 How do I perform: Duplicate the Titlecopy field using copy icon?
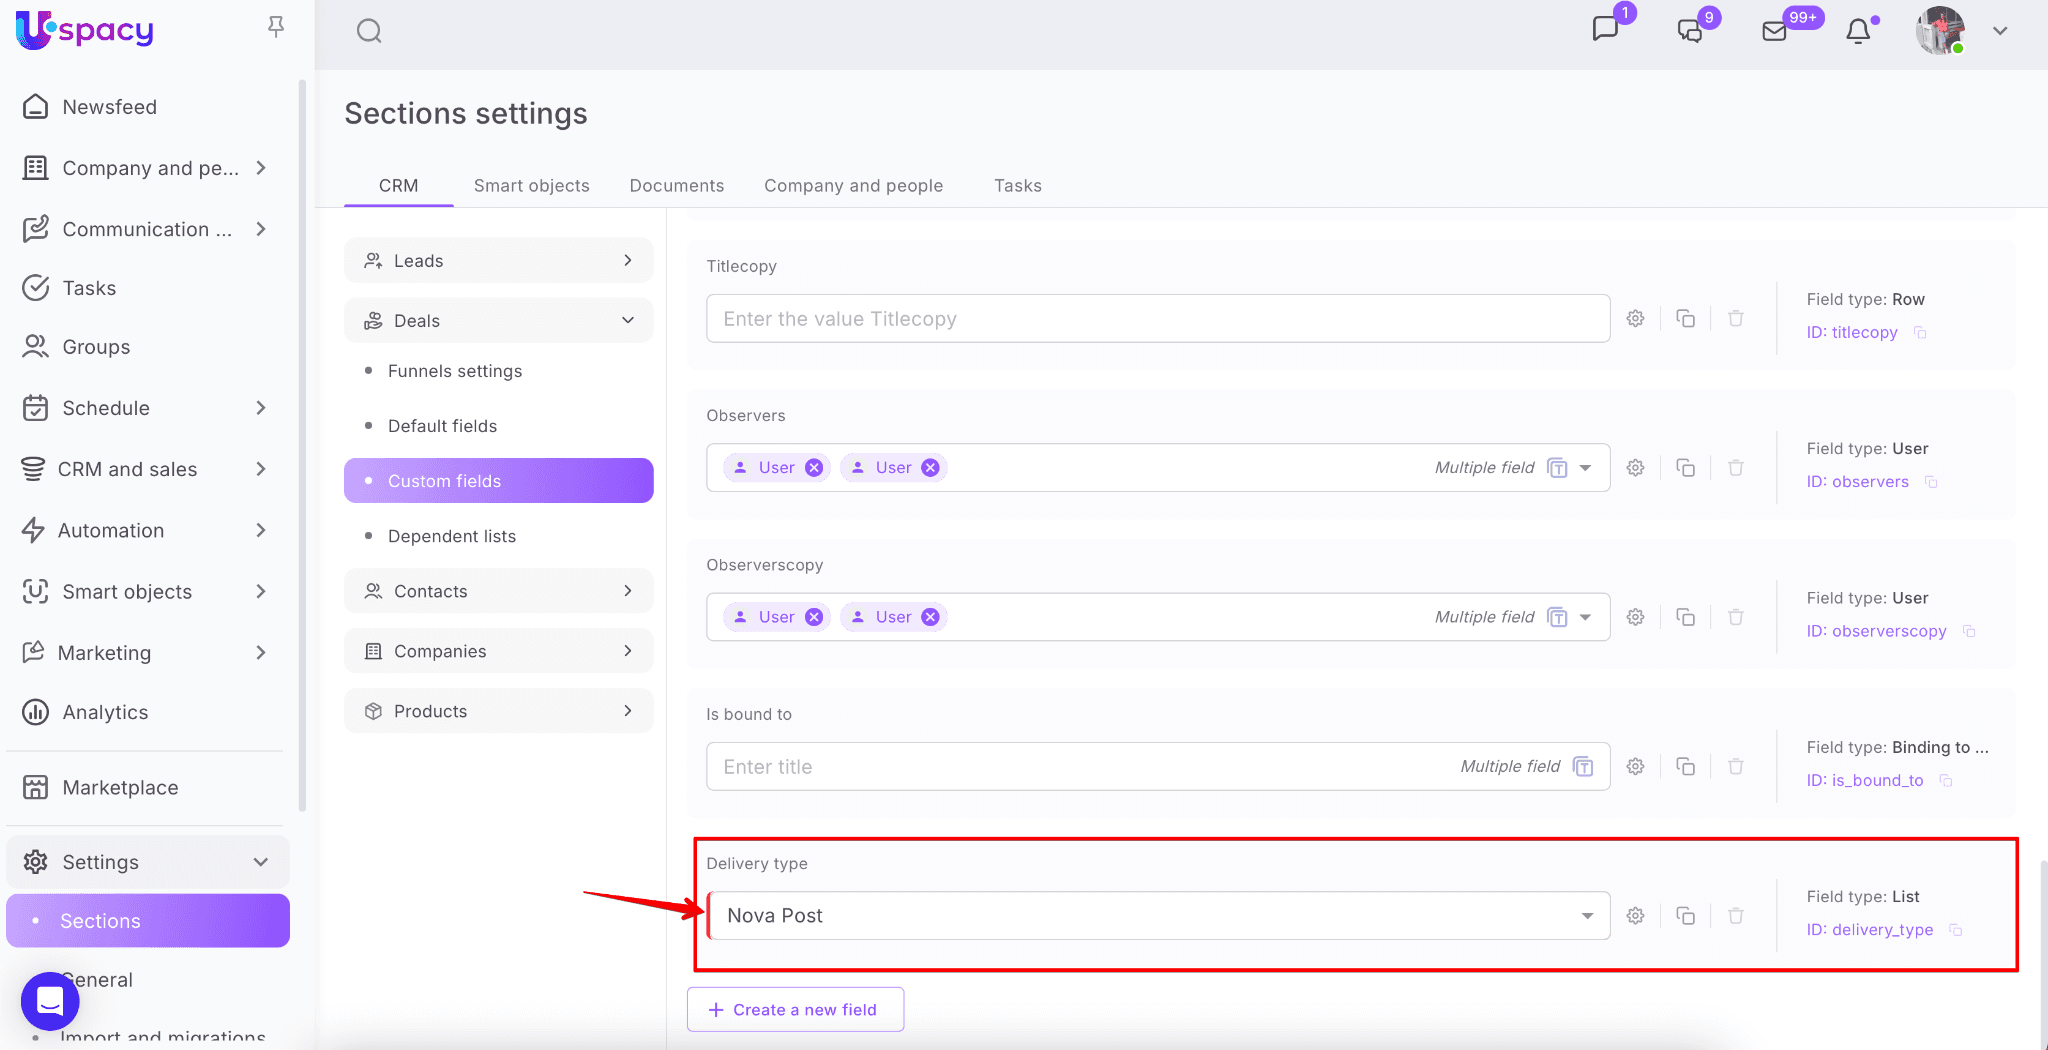click(x=1685, y=319)
